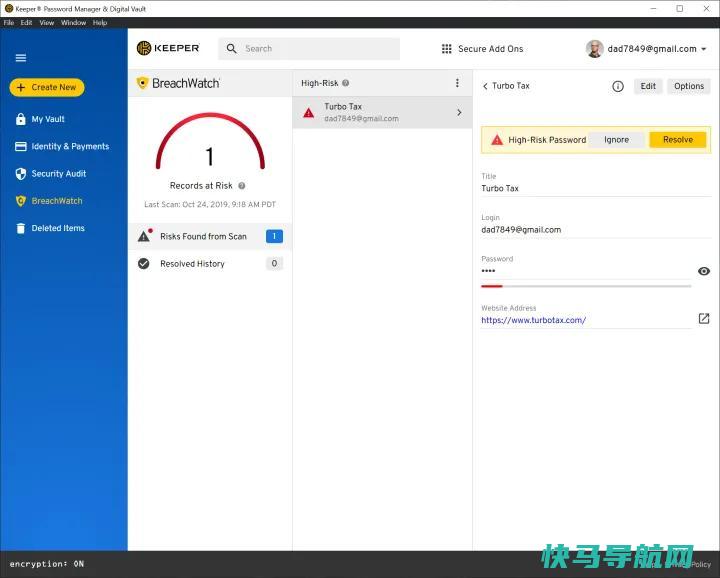Toggle password visibility eye icon
Image resolution: width=720 pixels, height=578 pixels.
(x=703, y=271)
